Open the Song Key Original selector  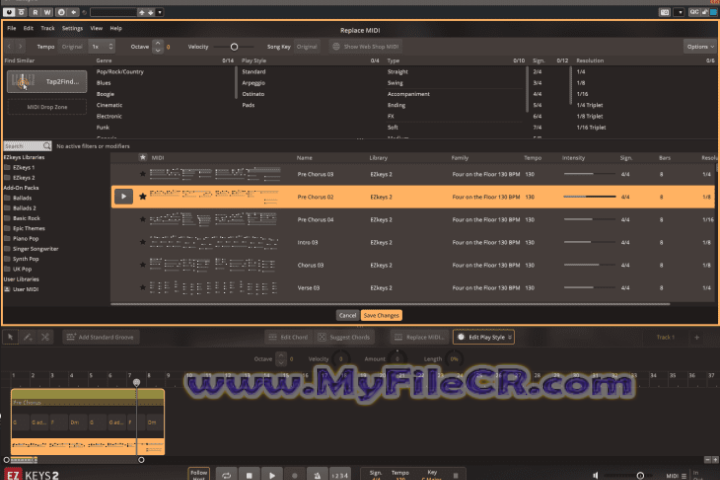307,46
